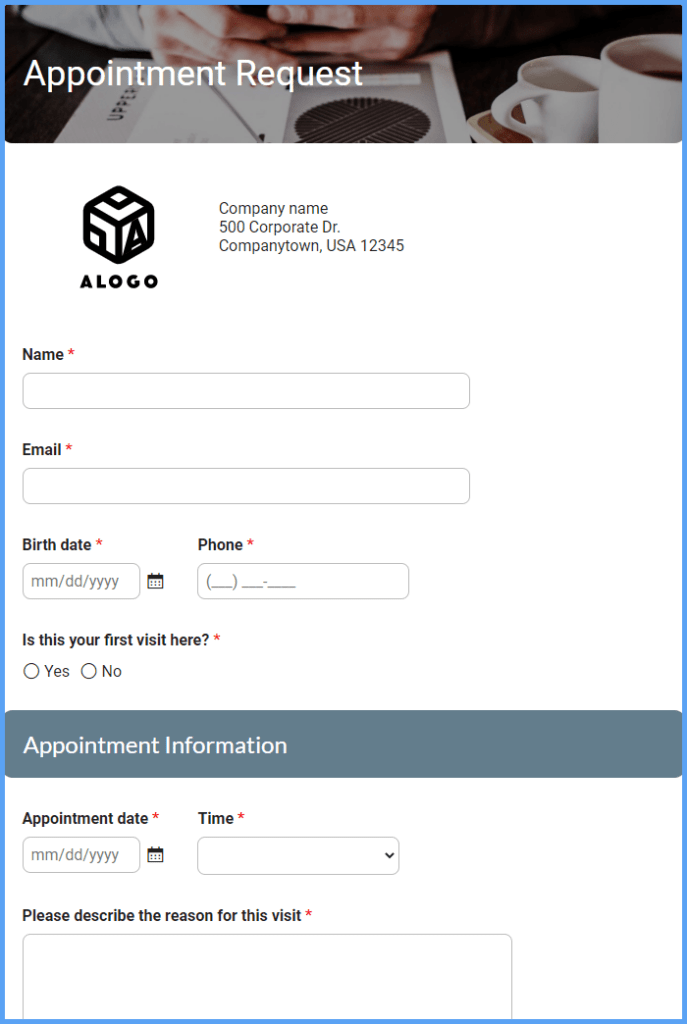
Task: Click the reason for visit text area
Action: tap(267, 975)
